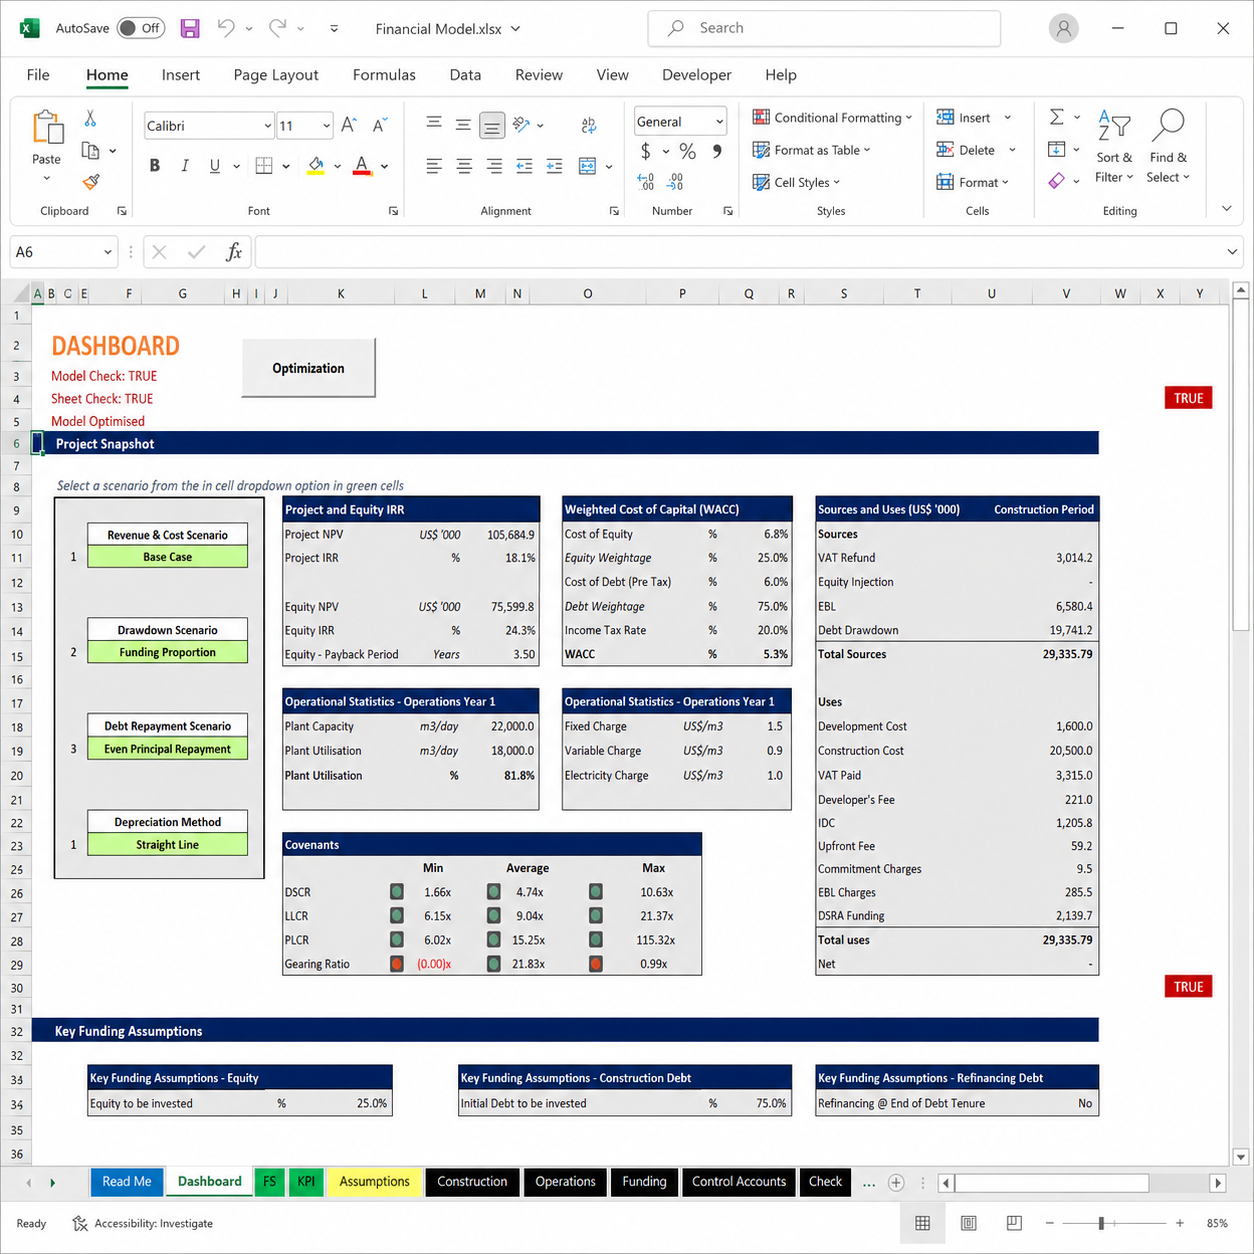The image size is (1254, 1254).
Task: Click the Wrap Text icon
Action: 589,125
